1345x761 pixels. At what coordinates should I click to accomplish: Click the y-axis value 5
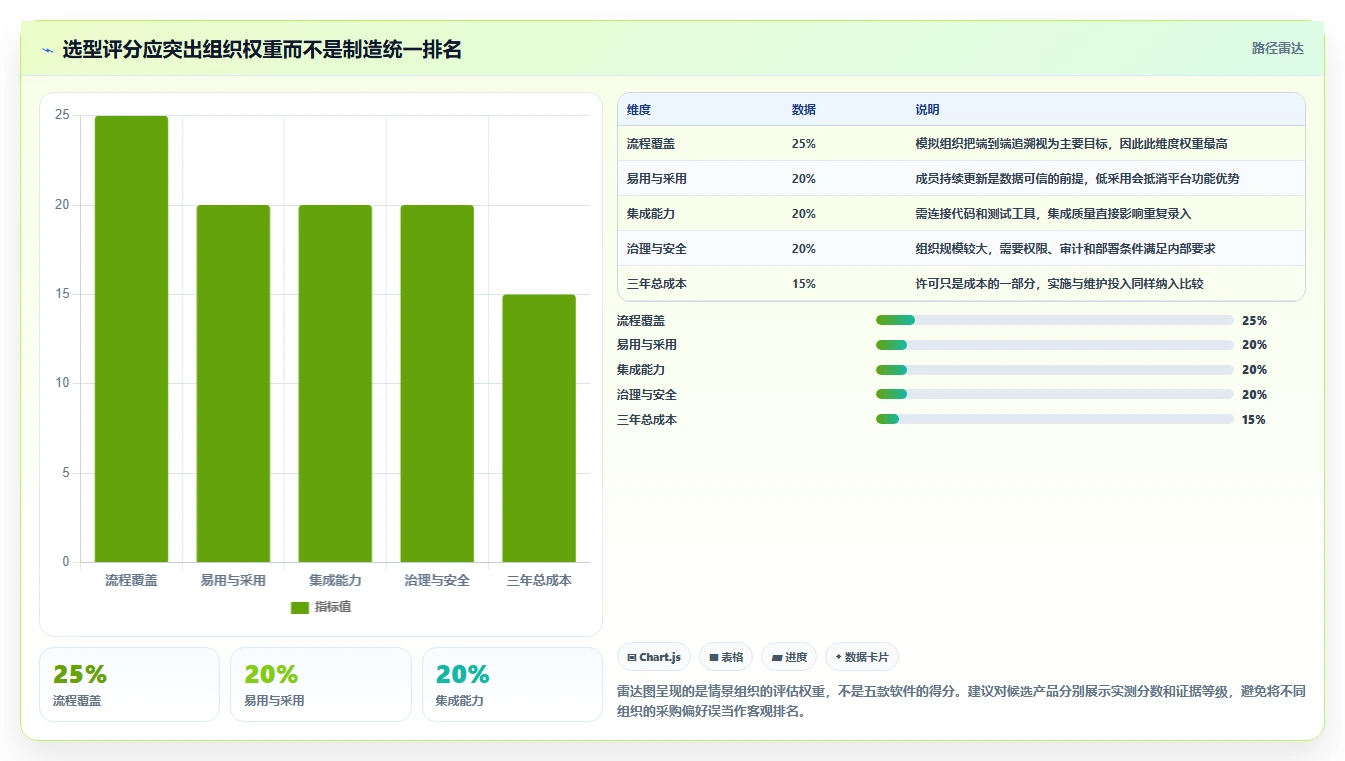pyautogui.click(x=66, y=473)
